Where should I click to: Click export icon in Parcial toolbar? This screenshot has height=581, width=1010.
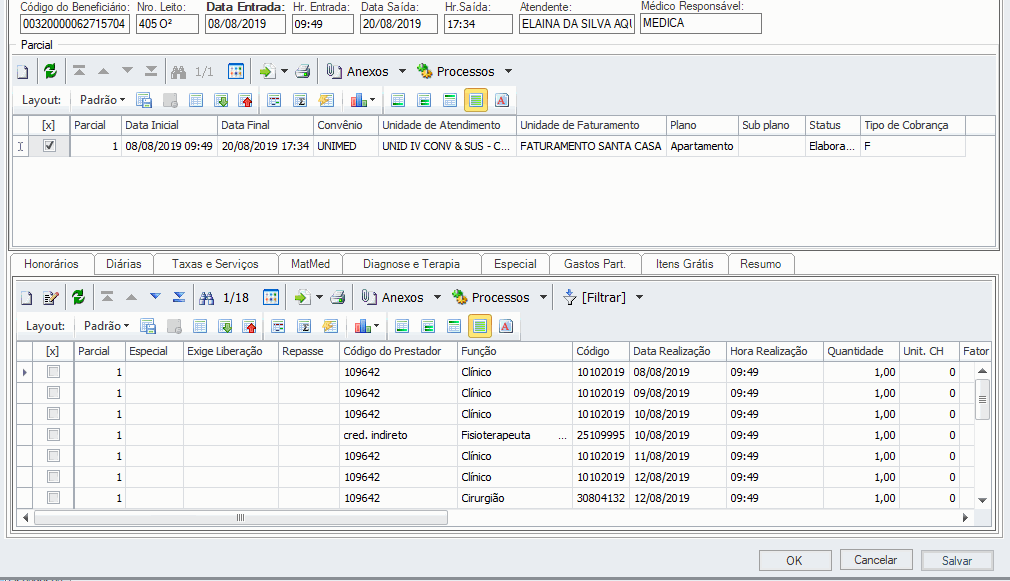tap(267, 71)
